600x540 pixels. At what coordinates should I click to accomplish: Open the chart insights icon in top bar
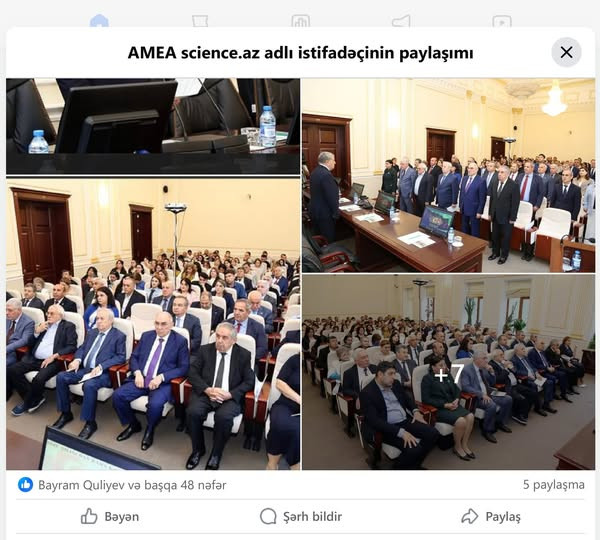[x=300, y=21]
